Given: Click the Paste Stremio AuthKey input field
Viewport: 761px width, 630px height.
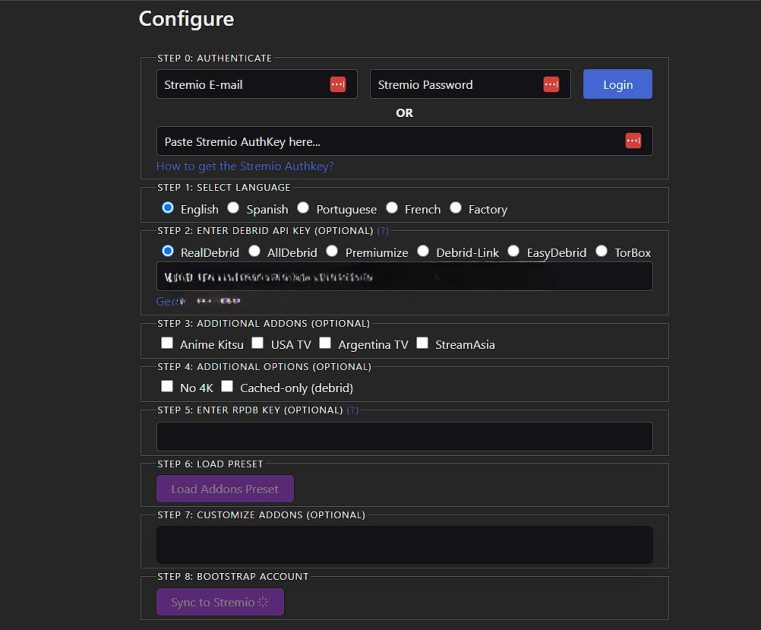Looking at the screenshot, I should [x=404, y=141].
